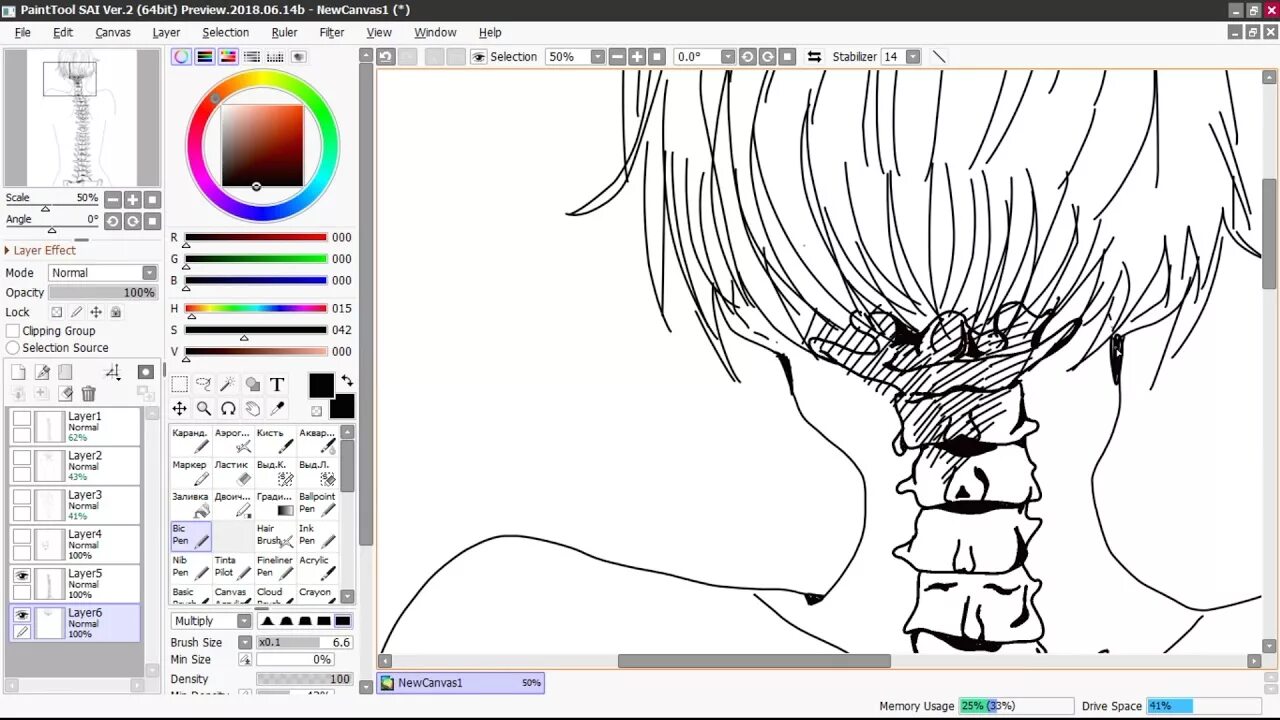Zoom in using navigator Scale plus button
The image size is (1280, 720).
click(132, 199)
